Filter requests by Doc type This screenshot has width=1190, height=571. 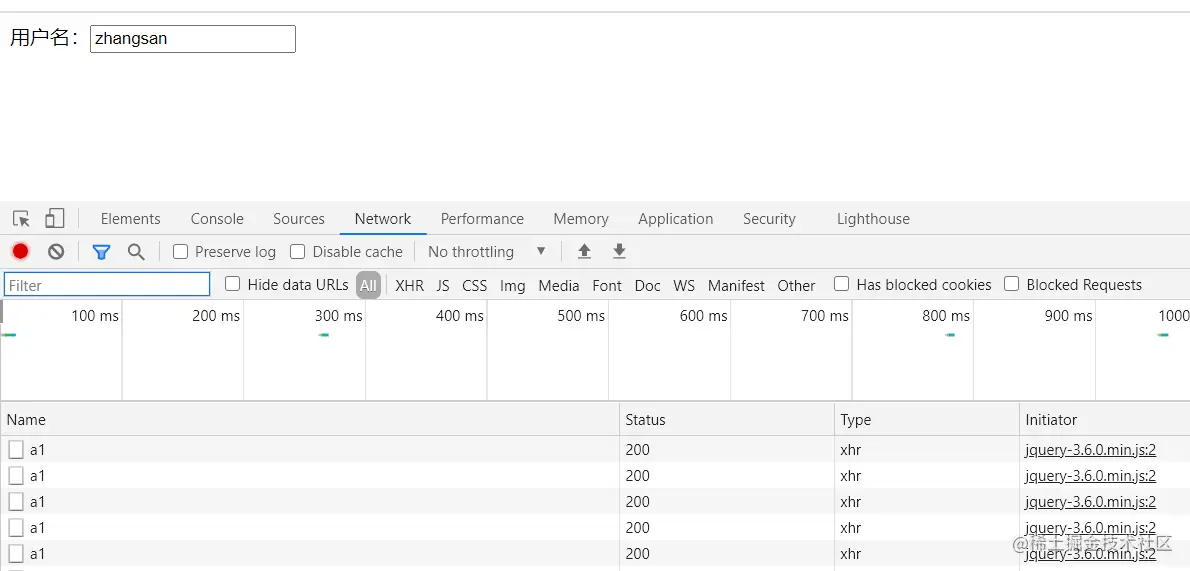click(x=647, y=286)
